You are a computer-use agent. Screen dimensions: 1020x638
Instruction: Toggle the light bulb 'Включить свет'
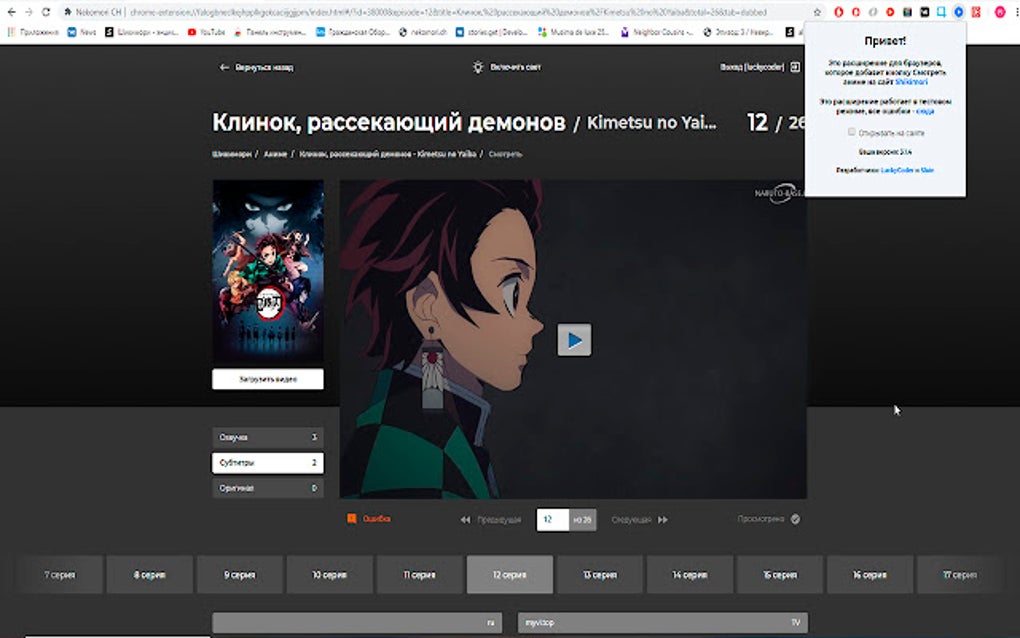click(478, 67)
